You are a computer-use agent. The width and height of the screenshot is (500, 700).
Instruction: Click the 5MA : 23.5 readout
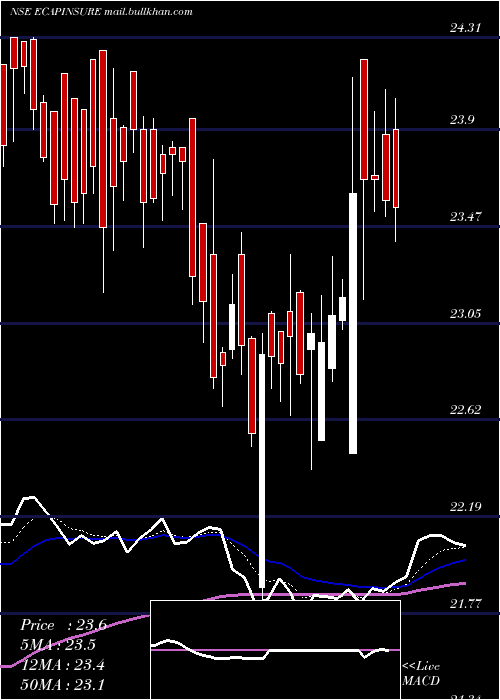click(58, 645)
